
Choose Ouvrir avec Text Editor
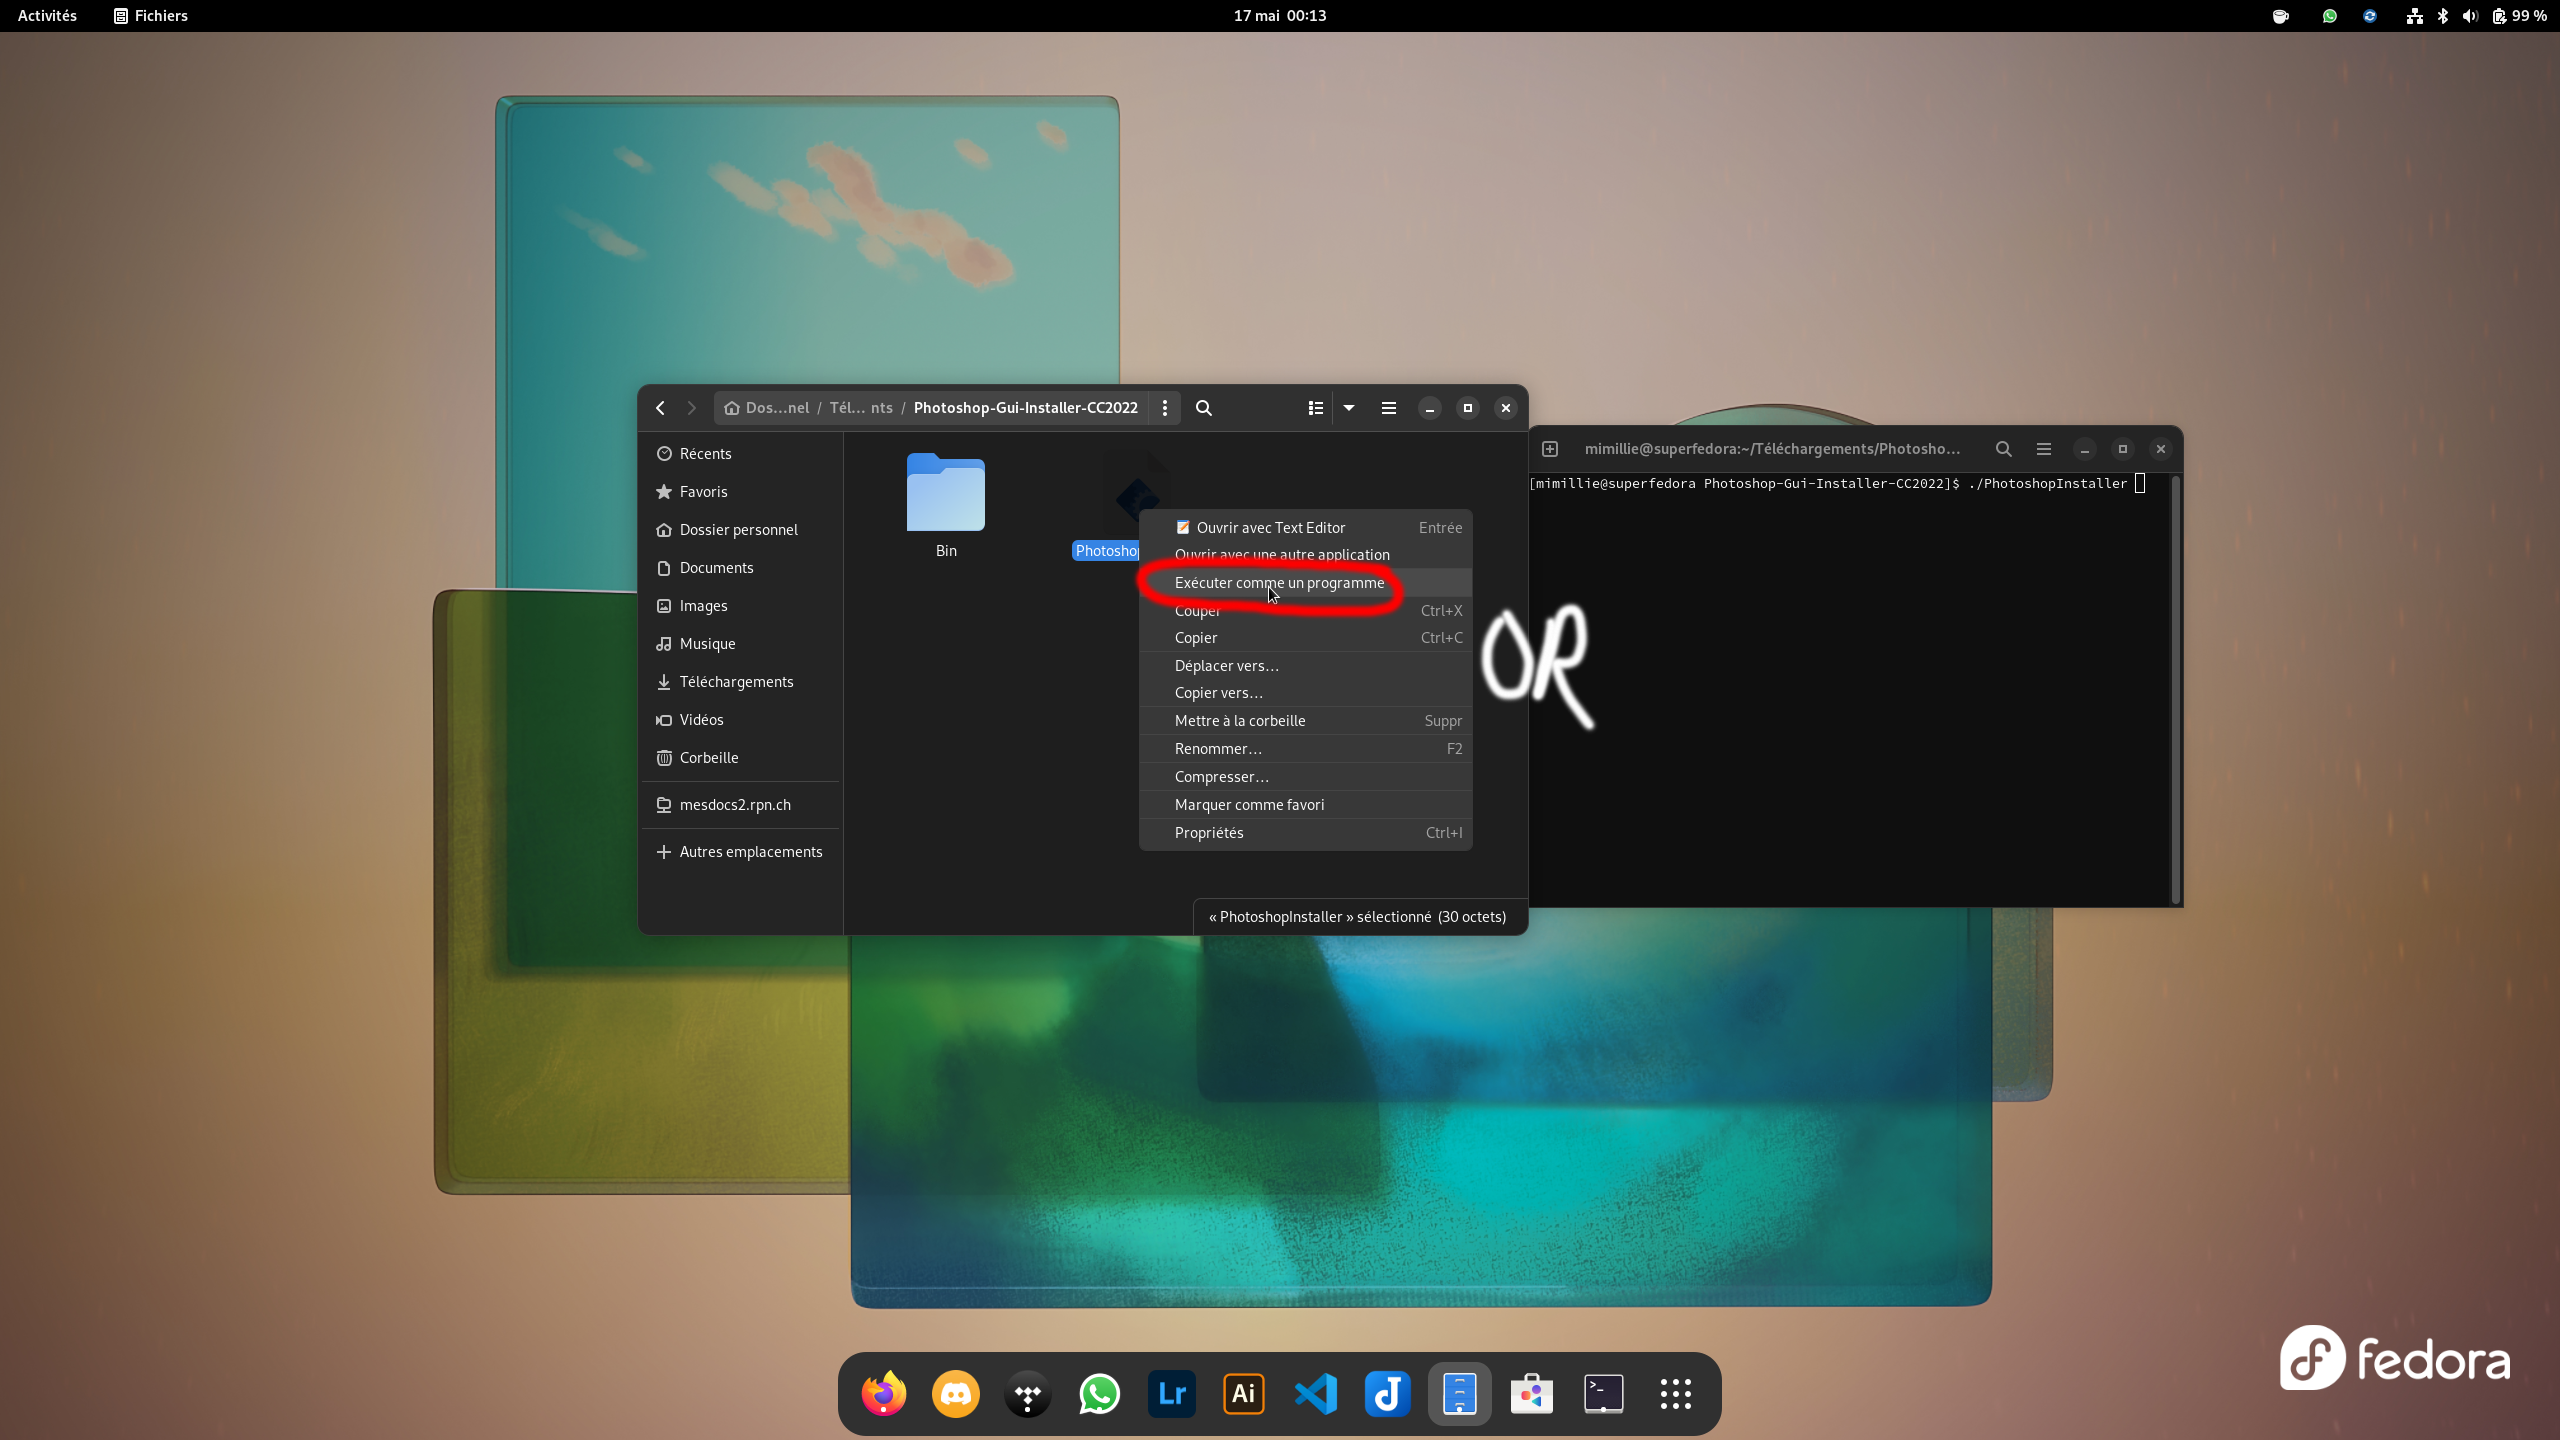click(1306, 528)
